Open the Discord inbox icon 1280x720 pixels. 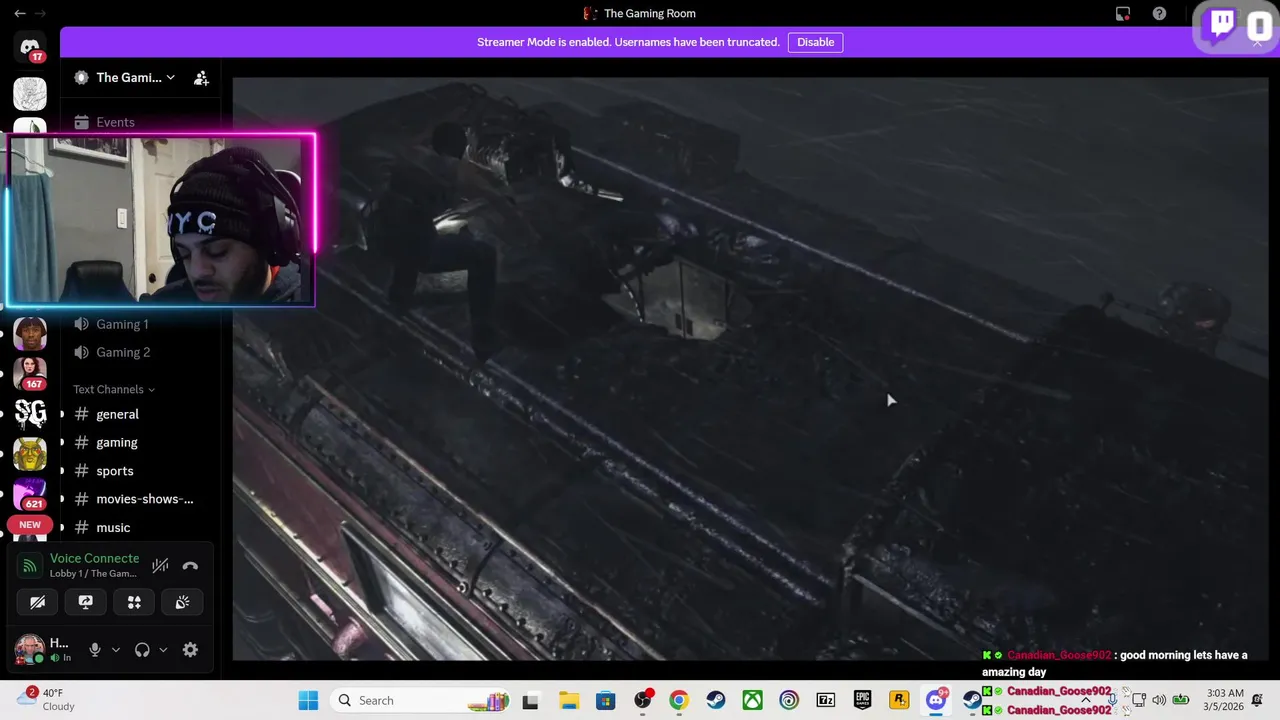point(1123,13)
